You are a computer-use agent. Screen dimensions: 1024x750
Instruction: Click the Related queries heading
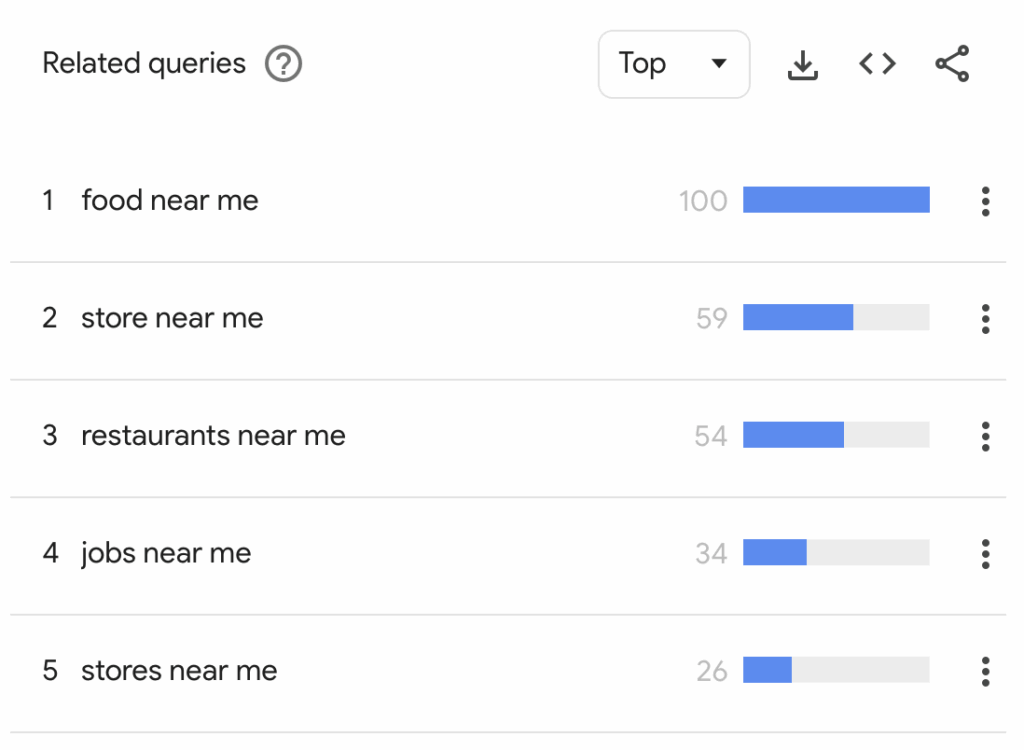click(x=144, y=64)
